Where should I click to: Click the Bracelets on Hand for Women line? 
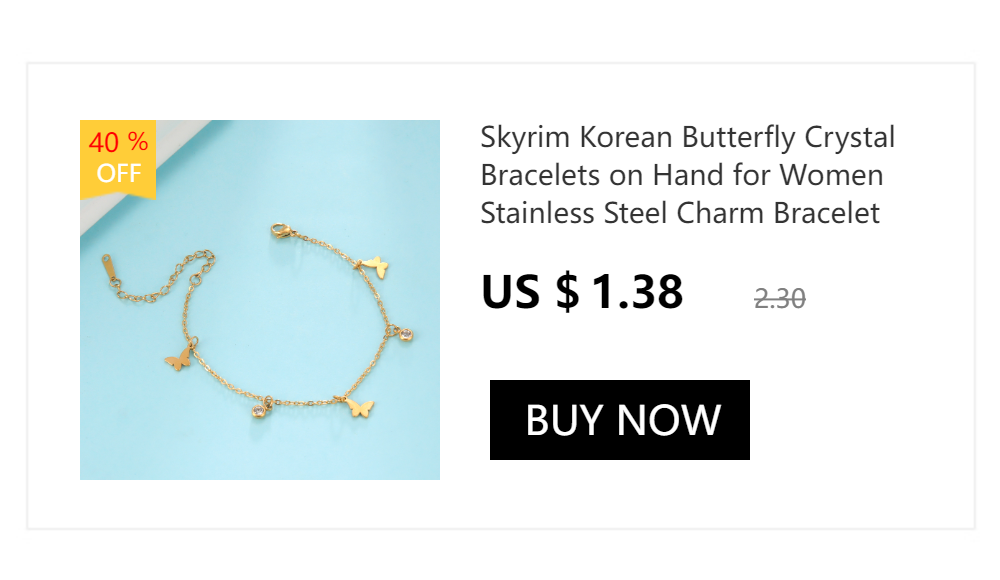(682, 175)
